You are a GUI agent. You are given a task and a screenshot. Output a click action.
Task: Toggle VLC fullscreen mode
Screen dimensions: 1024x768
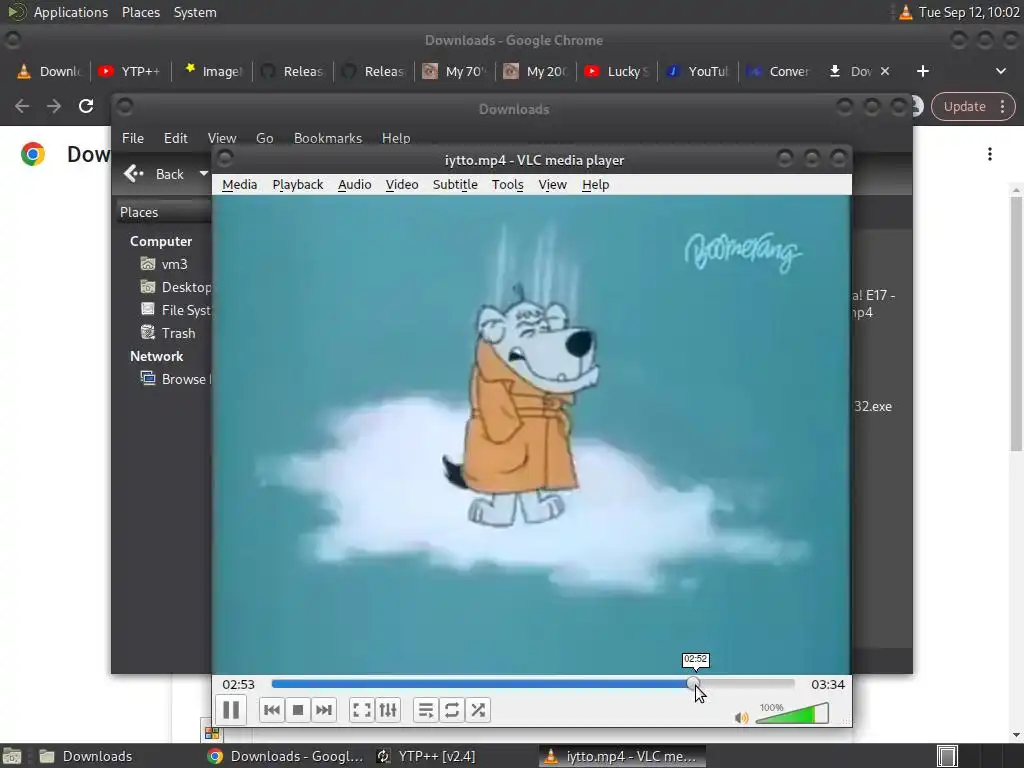[362, 710]
